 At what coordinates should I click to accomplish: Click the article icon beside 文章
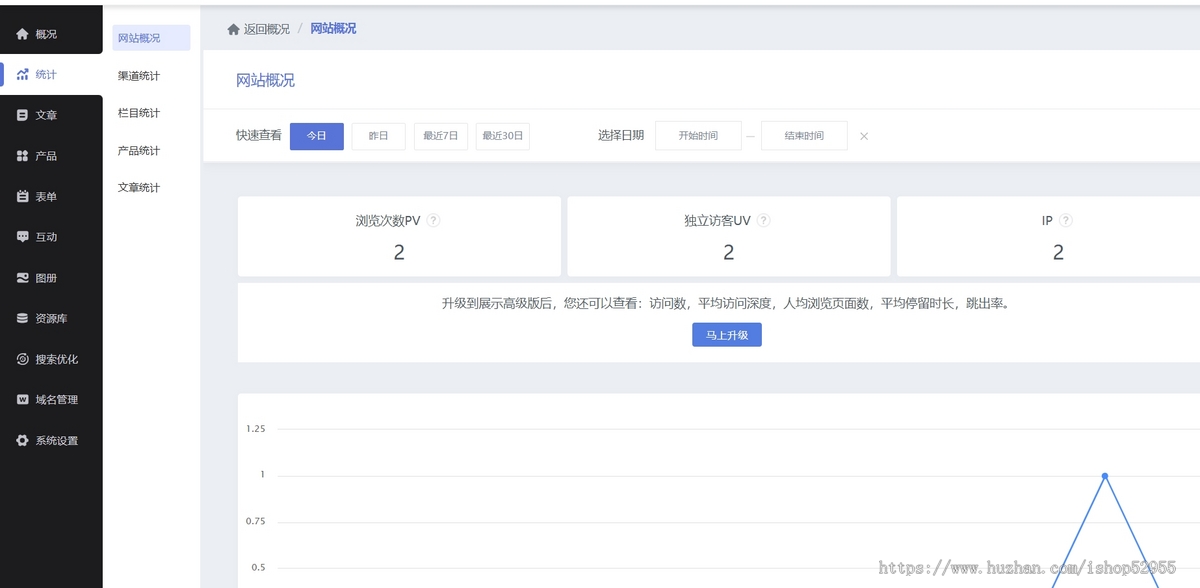click(x=22, y=115)
